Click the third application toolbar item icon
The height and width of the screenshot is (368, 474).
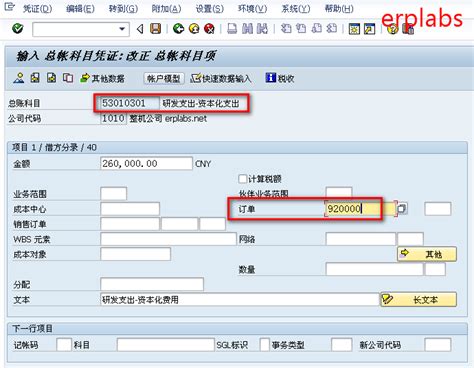click(51, 78)
